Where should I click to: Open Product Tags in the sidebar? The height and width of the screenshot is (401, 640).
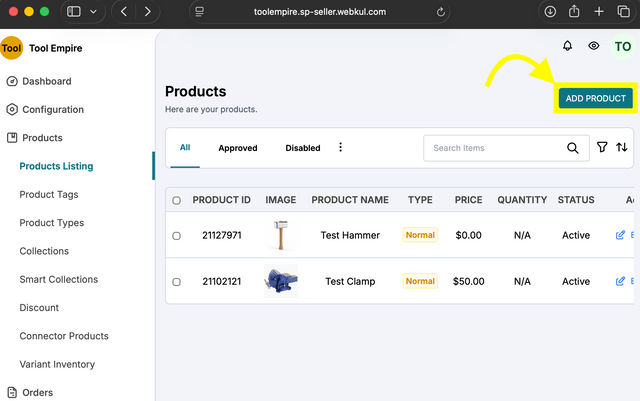click(49, 194)
